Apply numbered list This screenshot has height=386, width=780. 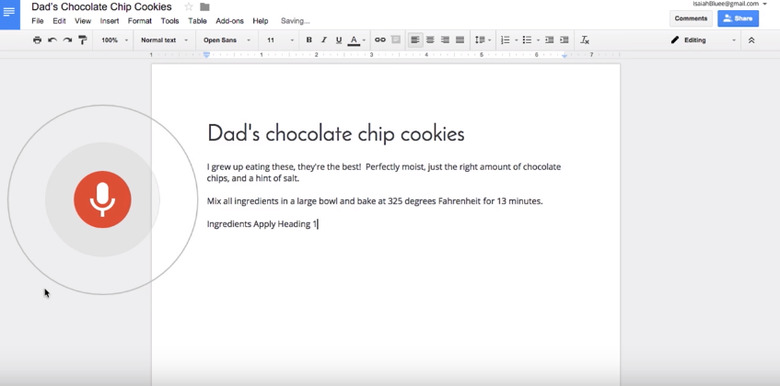[x=505, y=40]
